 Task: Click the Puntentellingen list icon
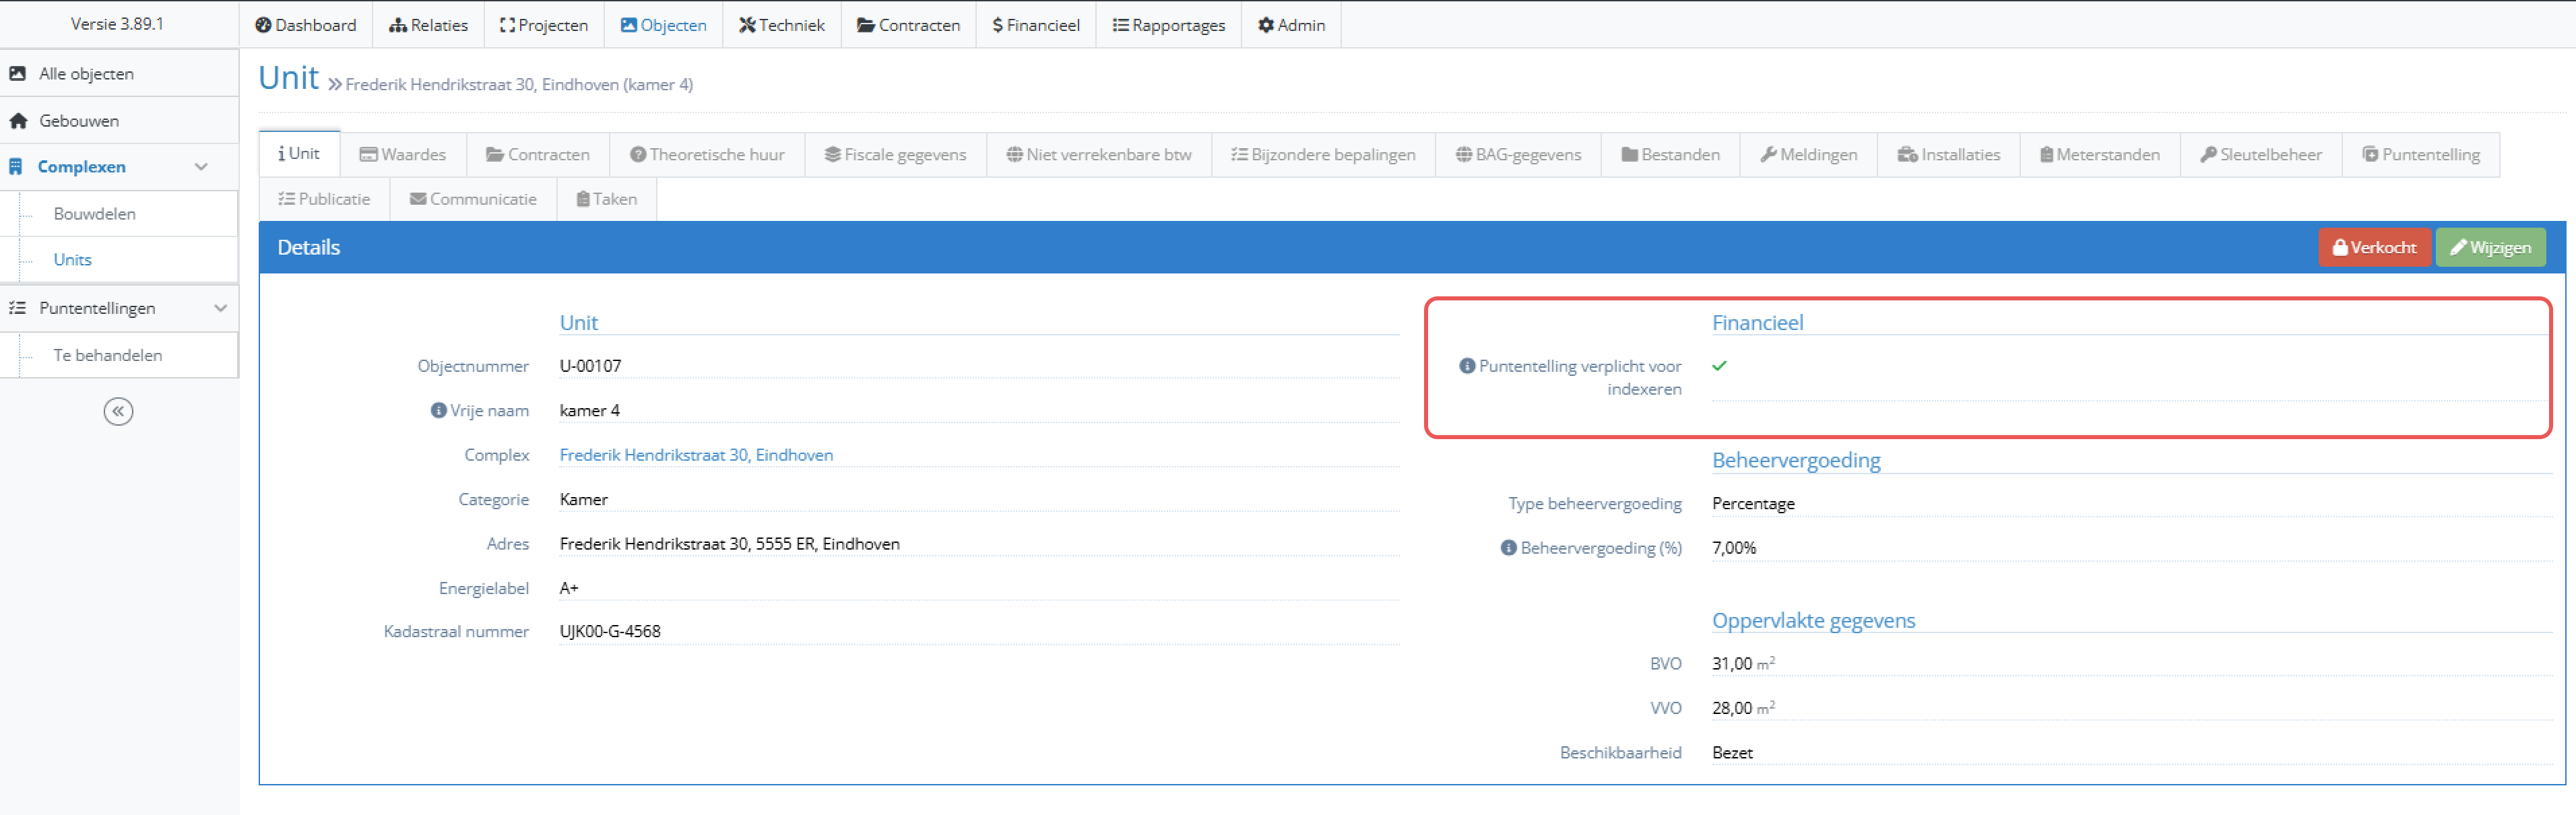(17, 307)
